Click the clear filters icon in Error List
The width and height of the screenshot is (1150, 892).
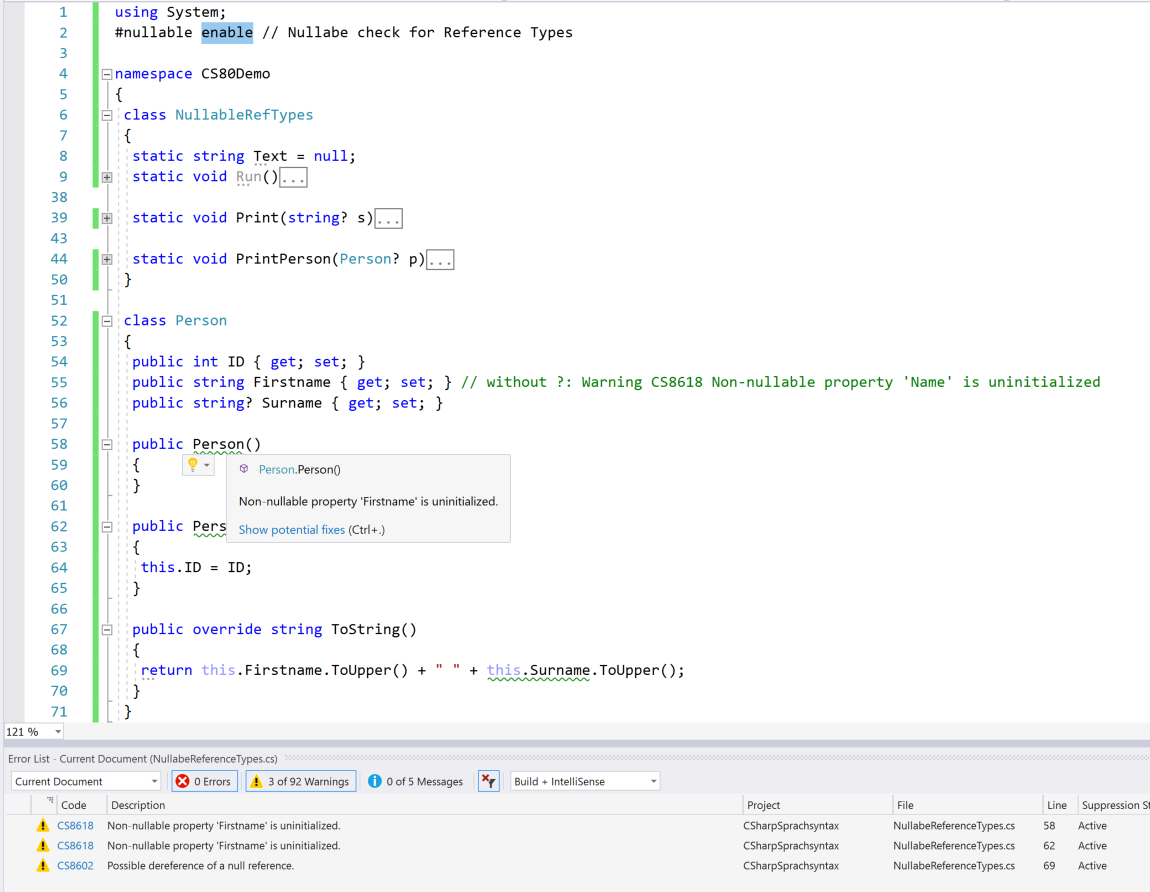coord(488,781)
